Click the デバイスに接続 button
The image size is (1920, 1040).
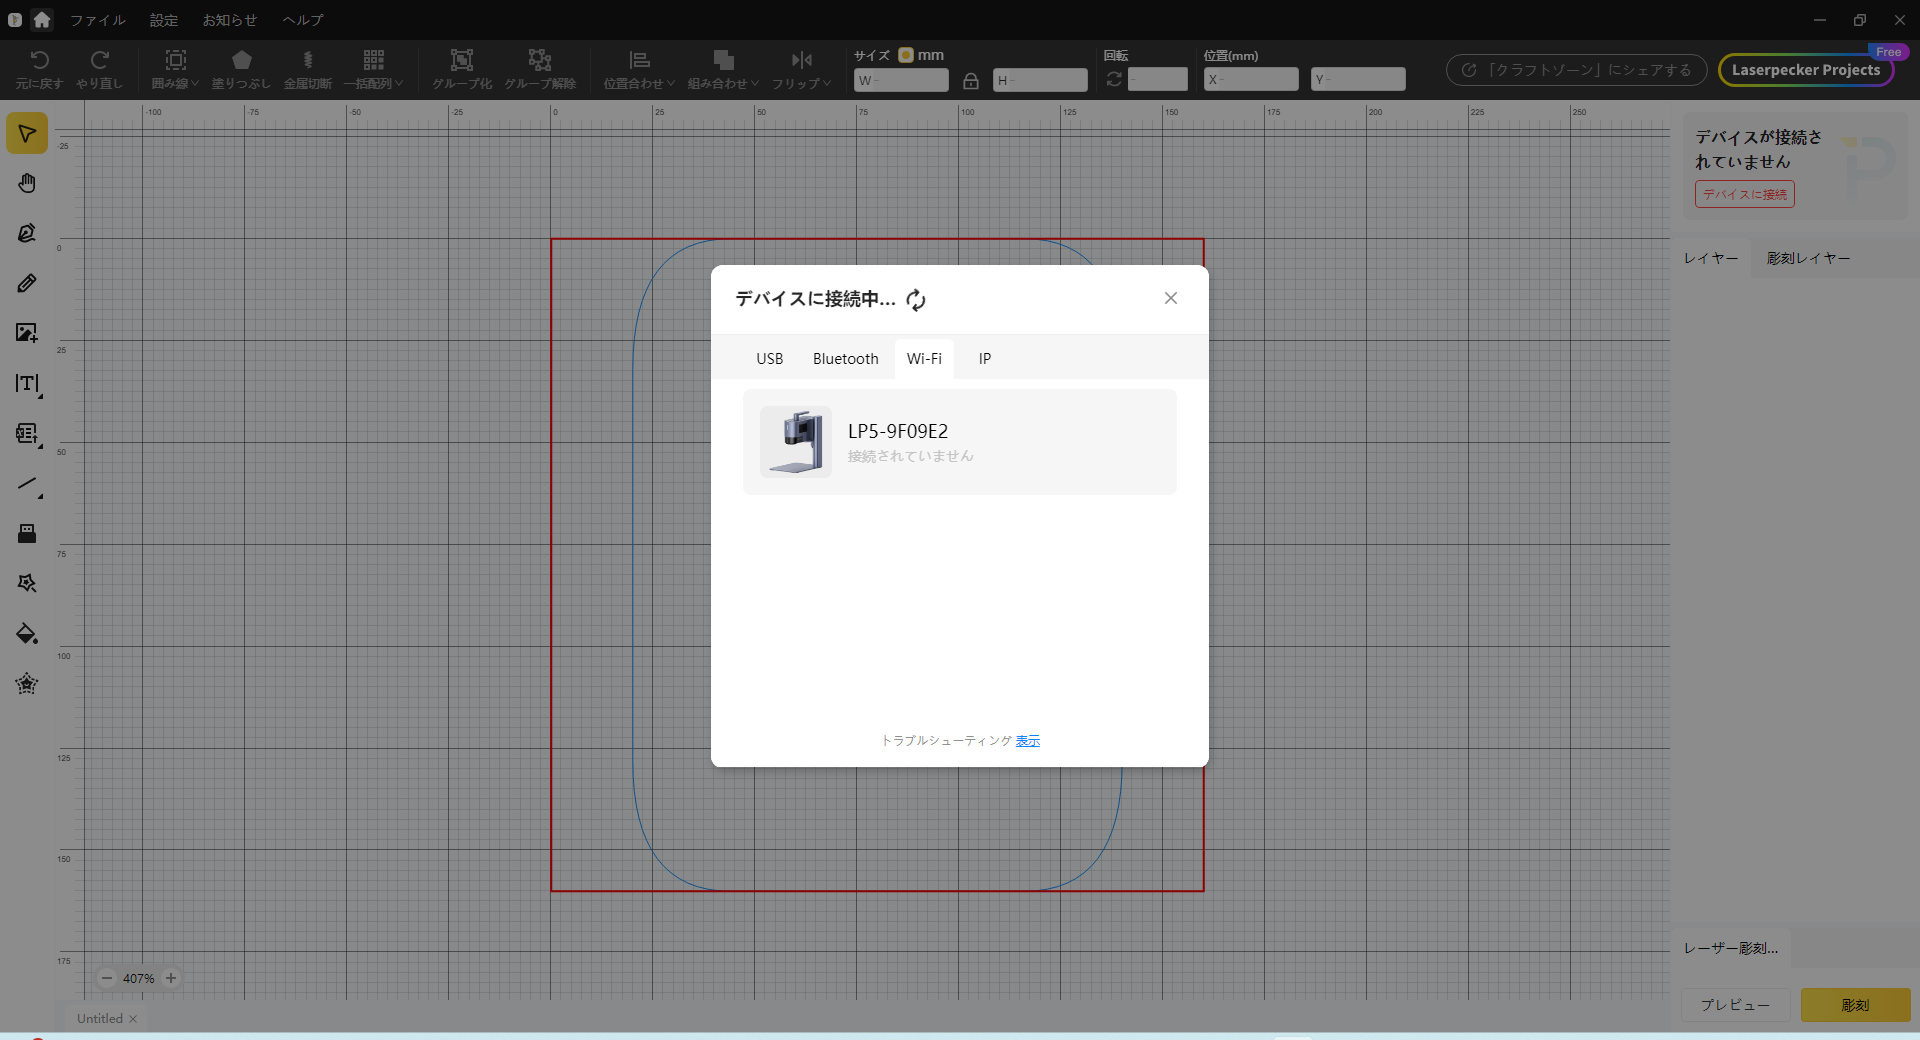[x=1745, y=194]
